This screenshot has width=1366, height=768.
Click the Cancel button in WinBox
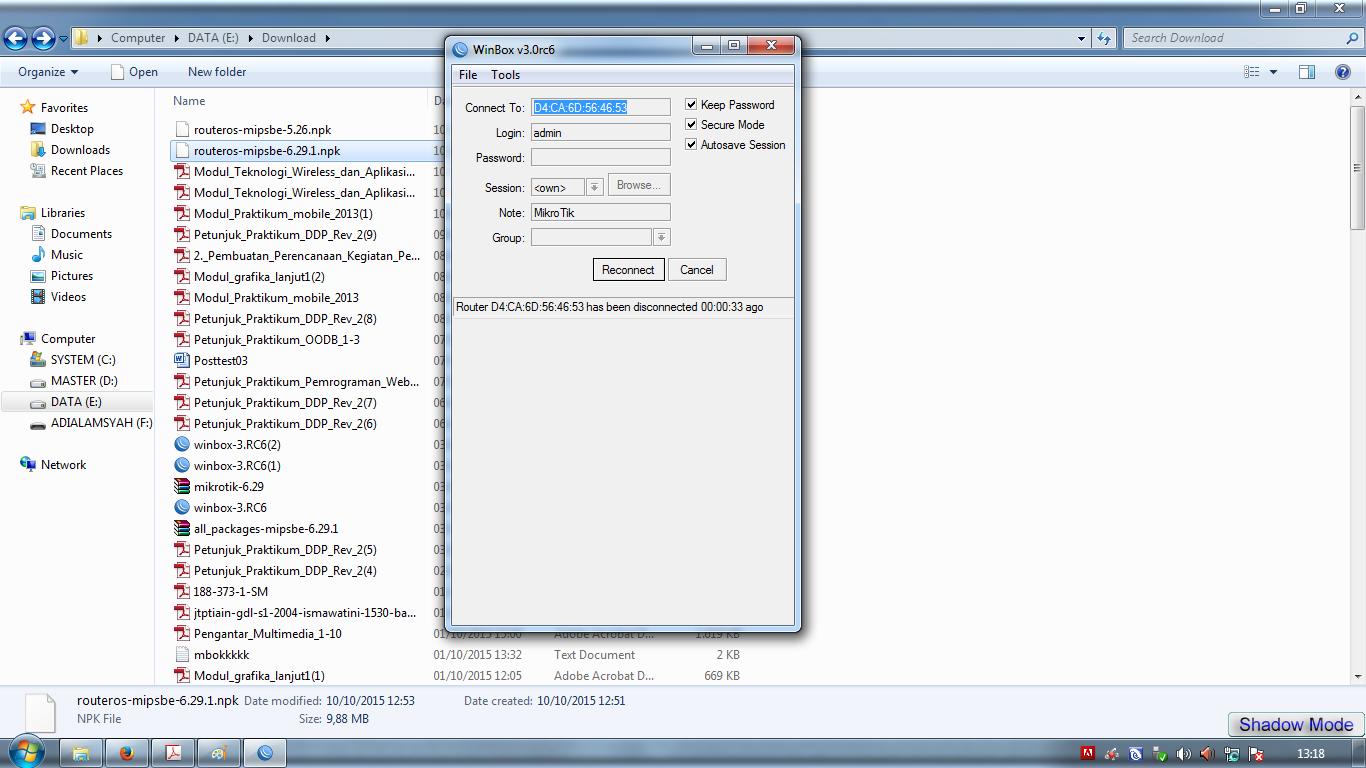(x=697, y=270)
